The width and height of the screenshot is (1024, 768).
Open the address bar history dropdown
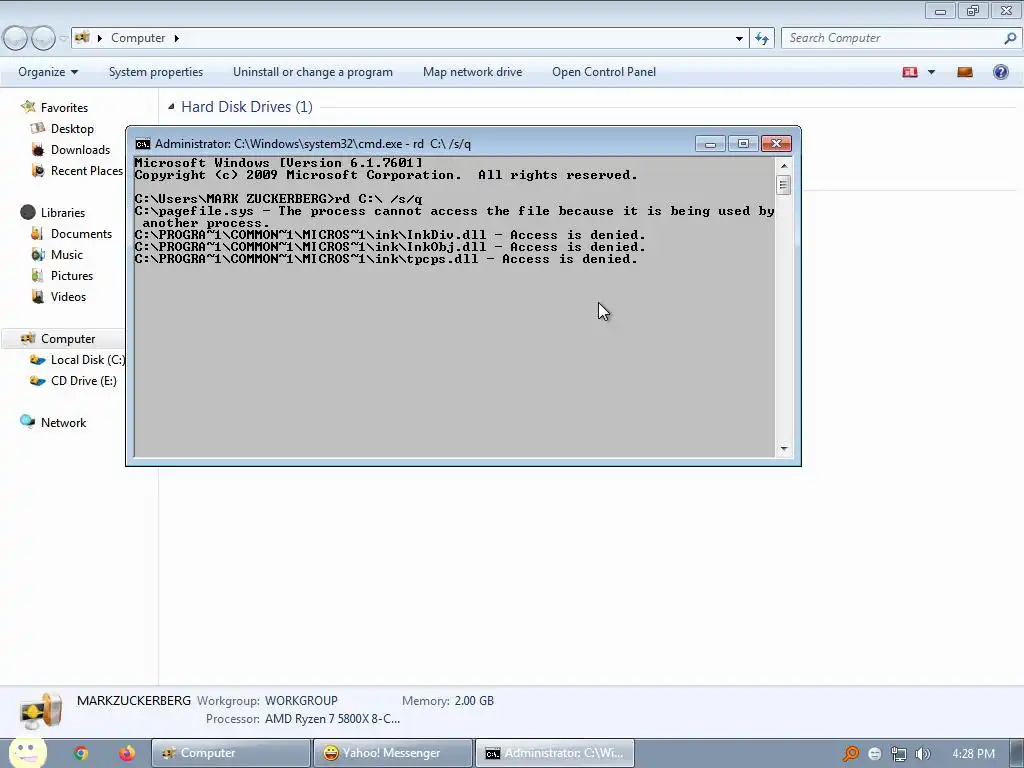coord(739,39)
